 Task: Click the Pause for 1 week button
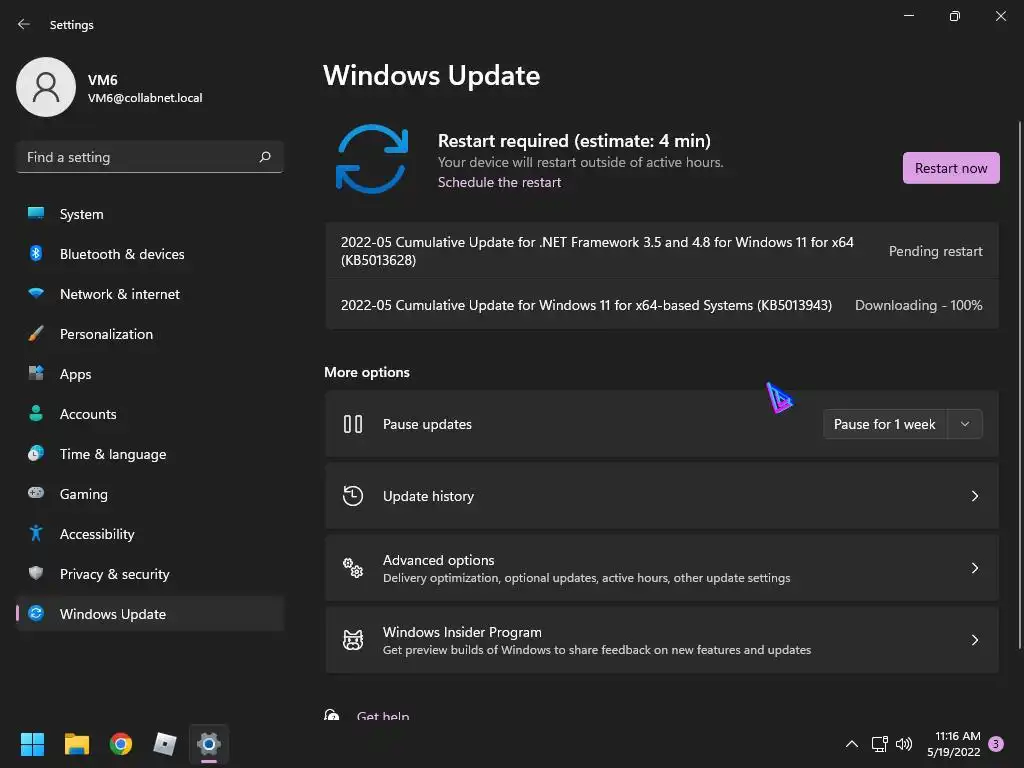point(885,424)
